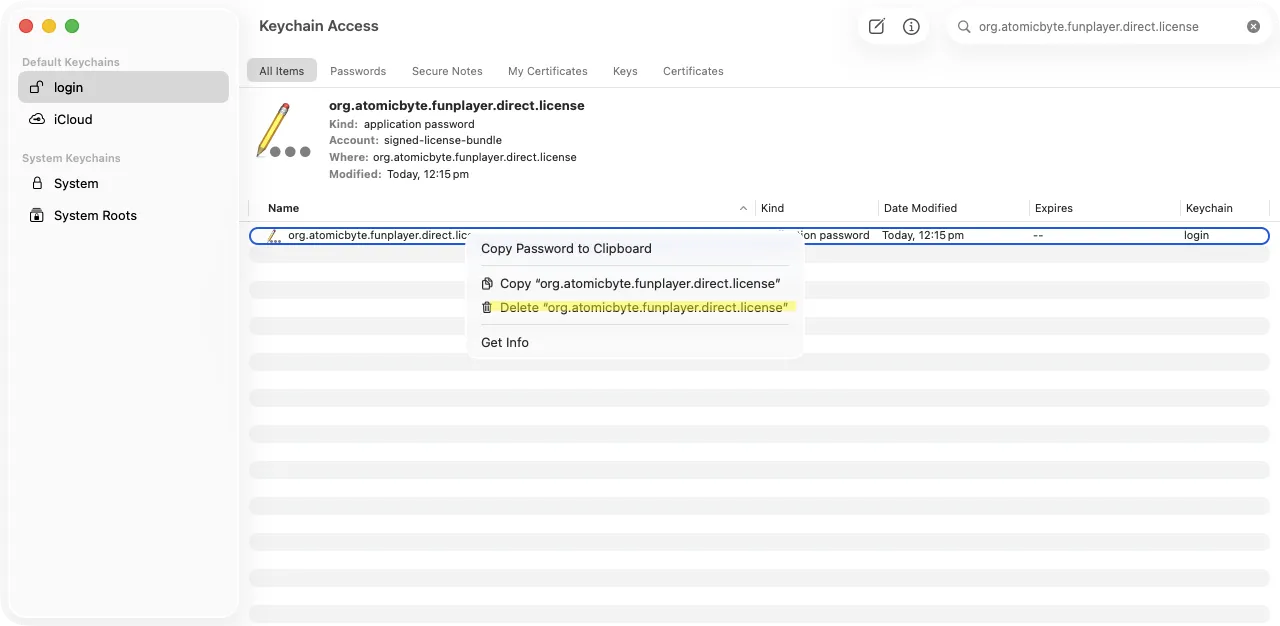
Task: Click the small pencil icon in the selected list row
Action: click(274, 236)
